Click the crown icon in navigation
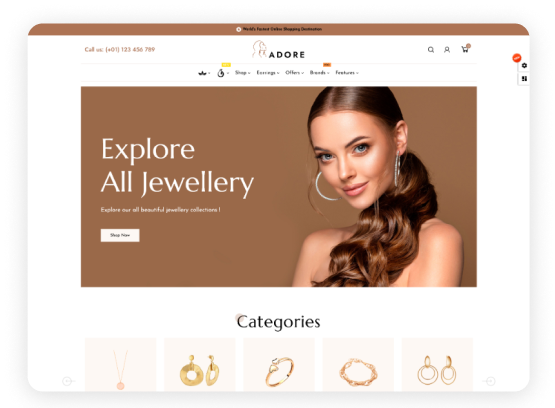The height and width of the screenshot is (408, 555). pos(202,73)
